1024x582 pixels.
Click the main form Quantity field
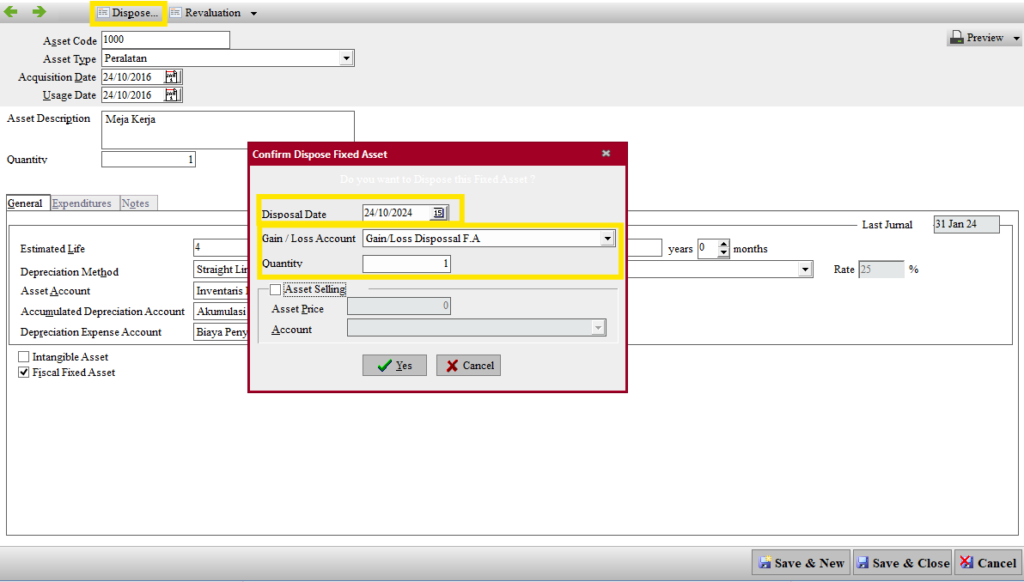pos(148,159)
